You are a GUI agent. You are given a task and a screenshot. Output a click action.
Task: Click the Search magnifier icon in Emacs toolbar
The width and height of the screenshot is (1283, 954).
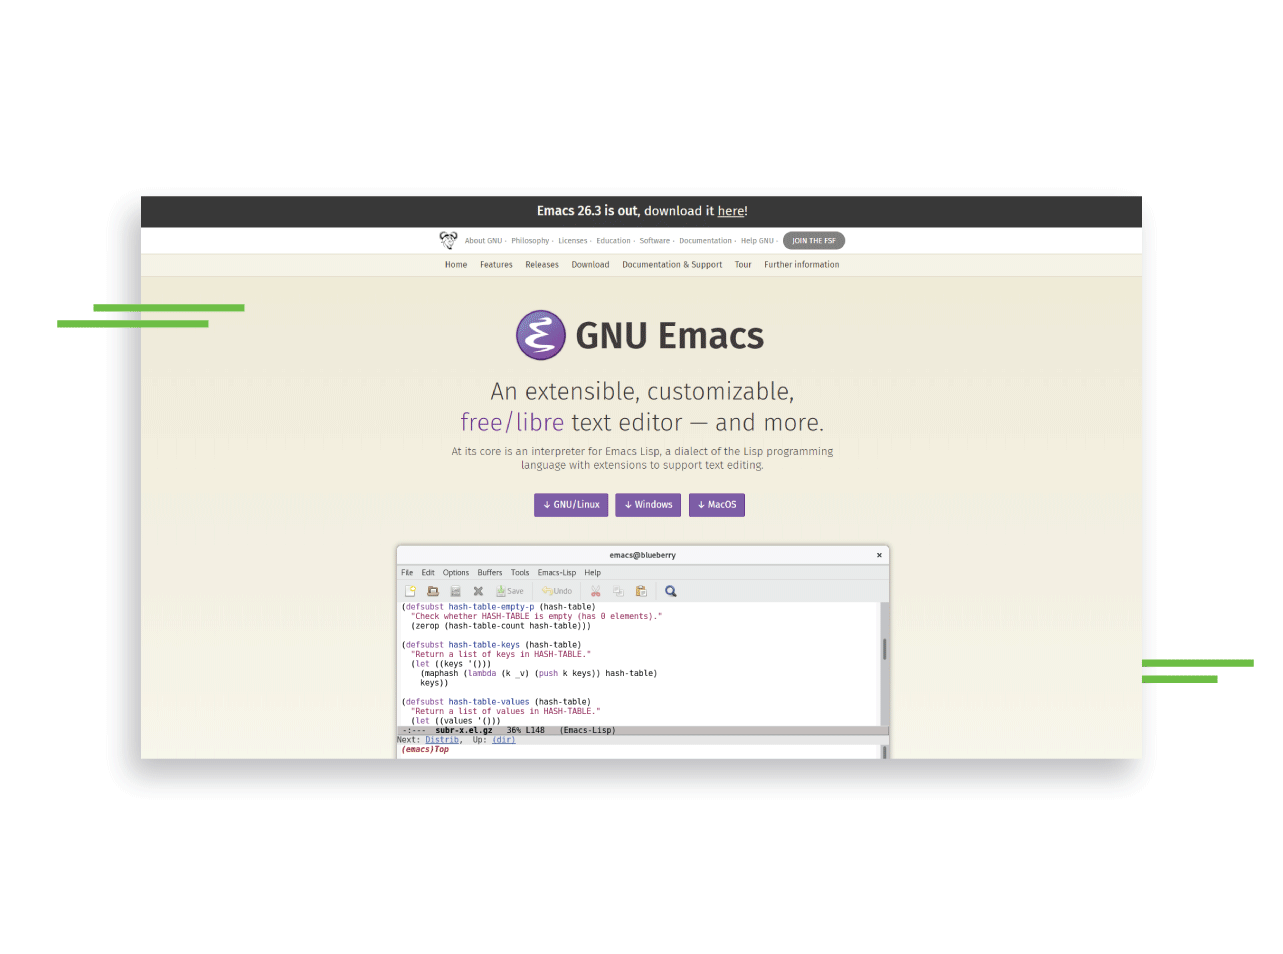(x=671, y=591)
